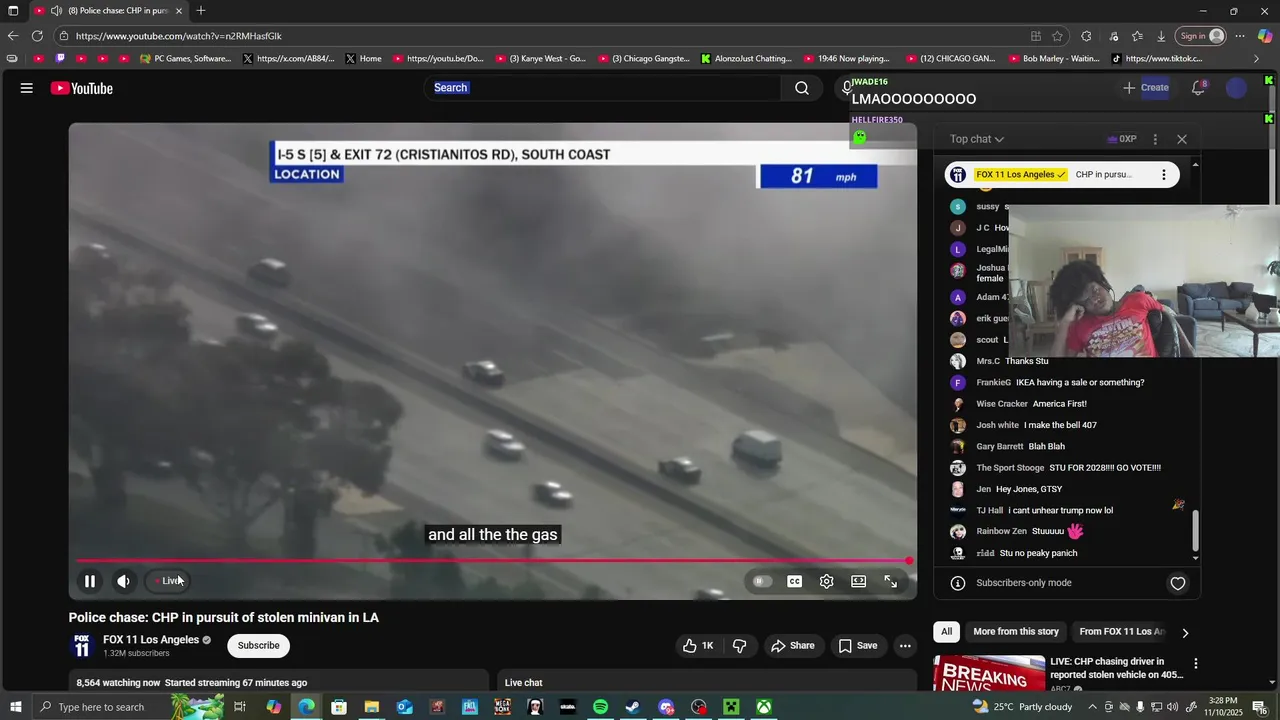Open browser extensions puzzle icon
The height and width of the screenshot is (720, 1280).
point(1087,36)
